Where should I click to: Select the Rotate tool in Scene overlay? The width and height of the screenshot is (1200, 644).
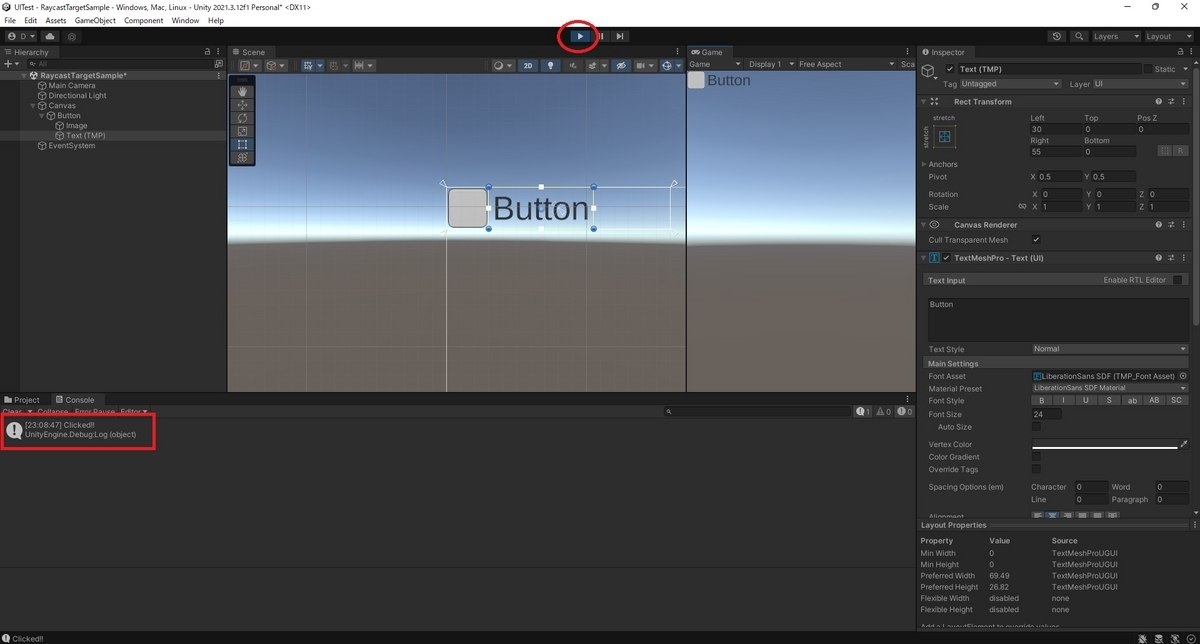242,118
